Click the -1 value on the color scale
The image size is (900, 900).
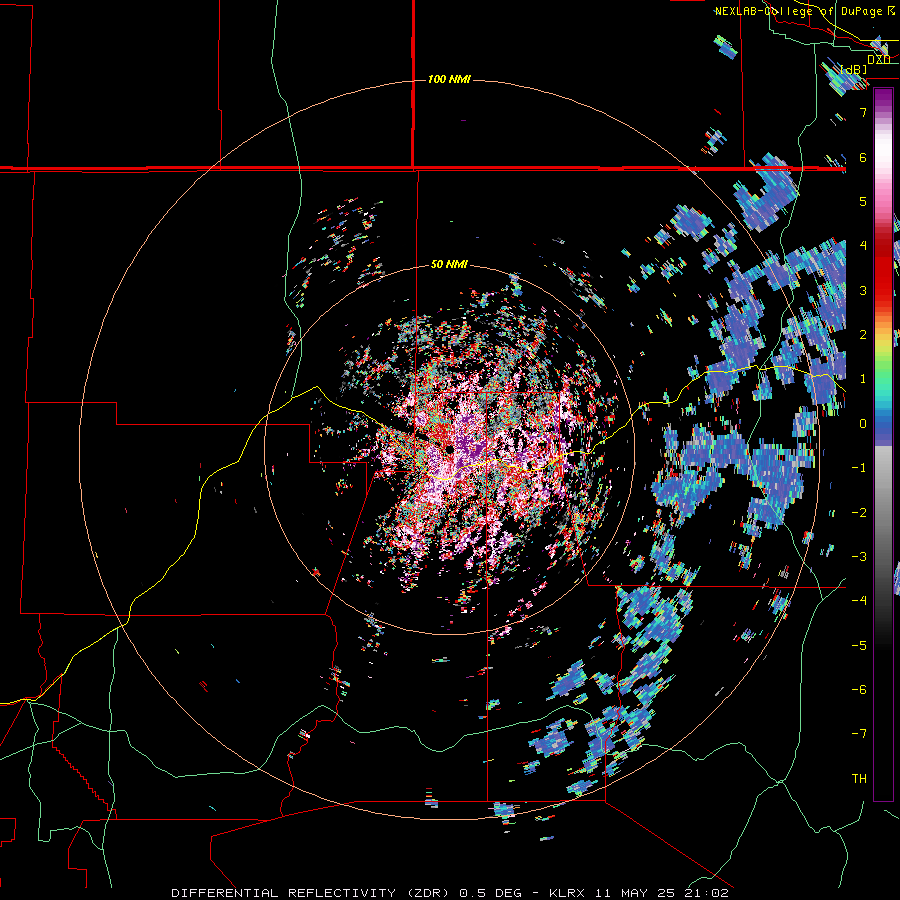click(859, 468)
